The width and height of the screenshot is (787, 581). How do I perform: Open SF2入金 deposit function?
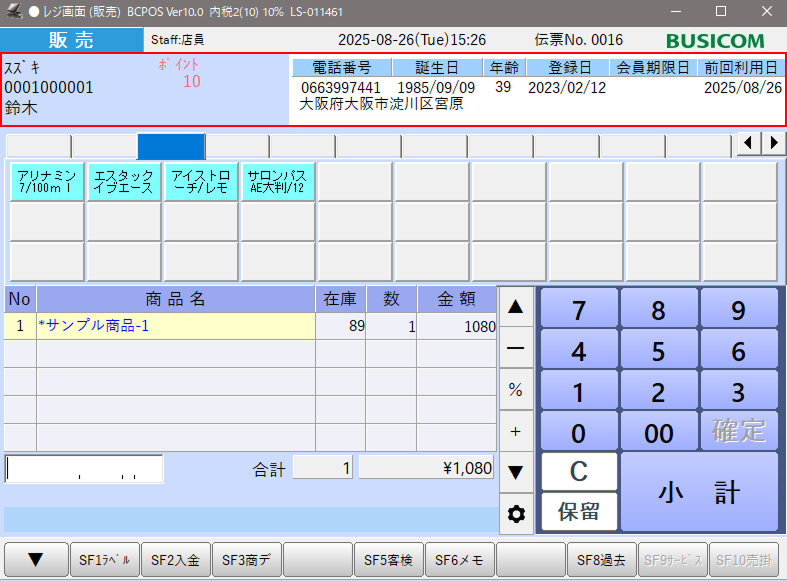(175, 561)
